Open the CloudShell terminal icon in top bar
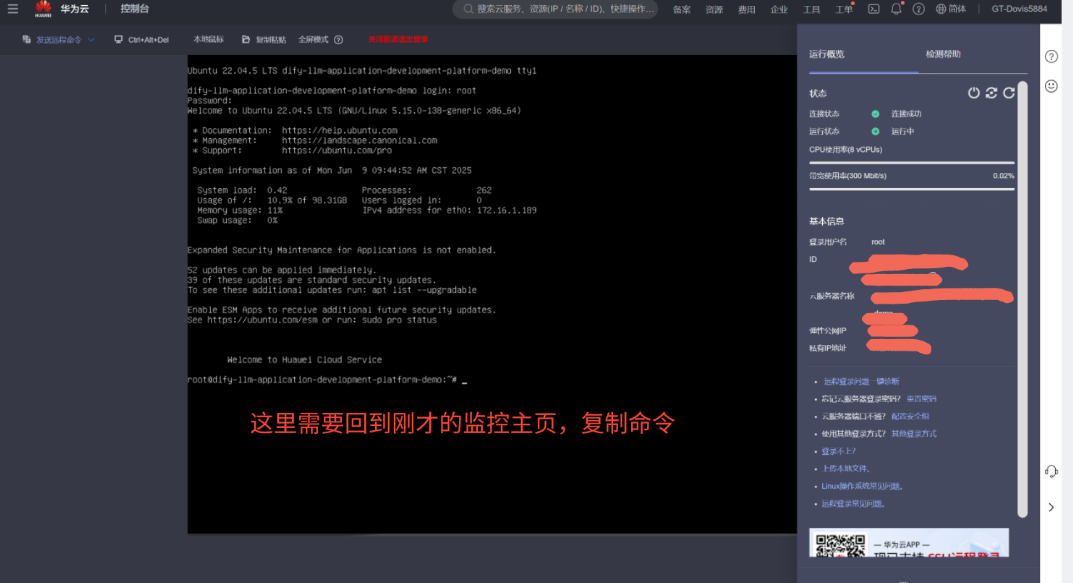The image size is (1073, 583). point(873,9)
